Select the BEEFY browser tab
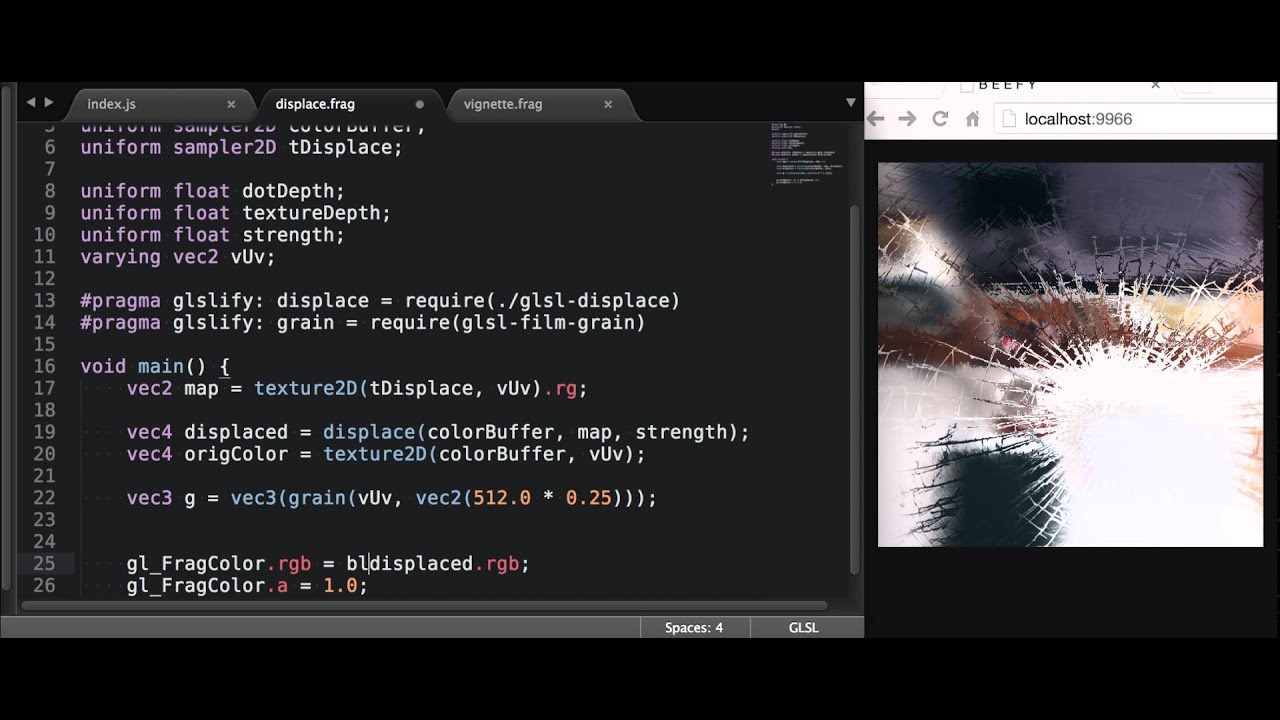This screenshot has width=1280, height=720. click(x=1060, y=87)
